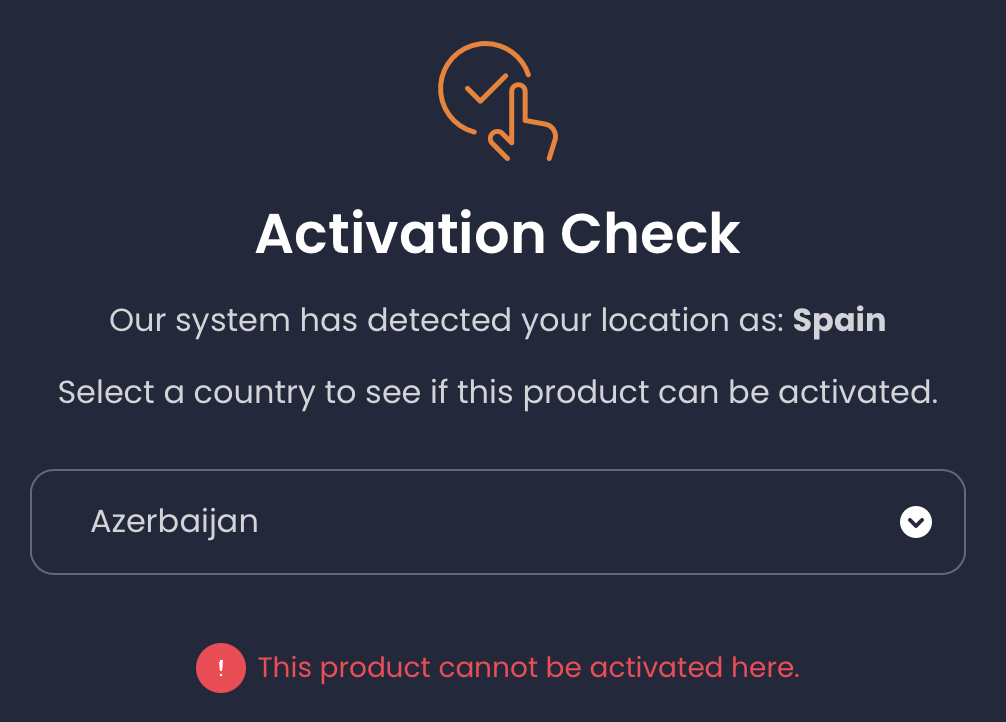Screen dimensions: 1006x722
Task: Click the word 'Activation' in the title
Action: [x=400, y=234]
